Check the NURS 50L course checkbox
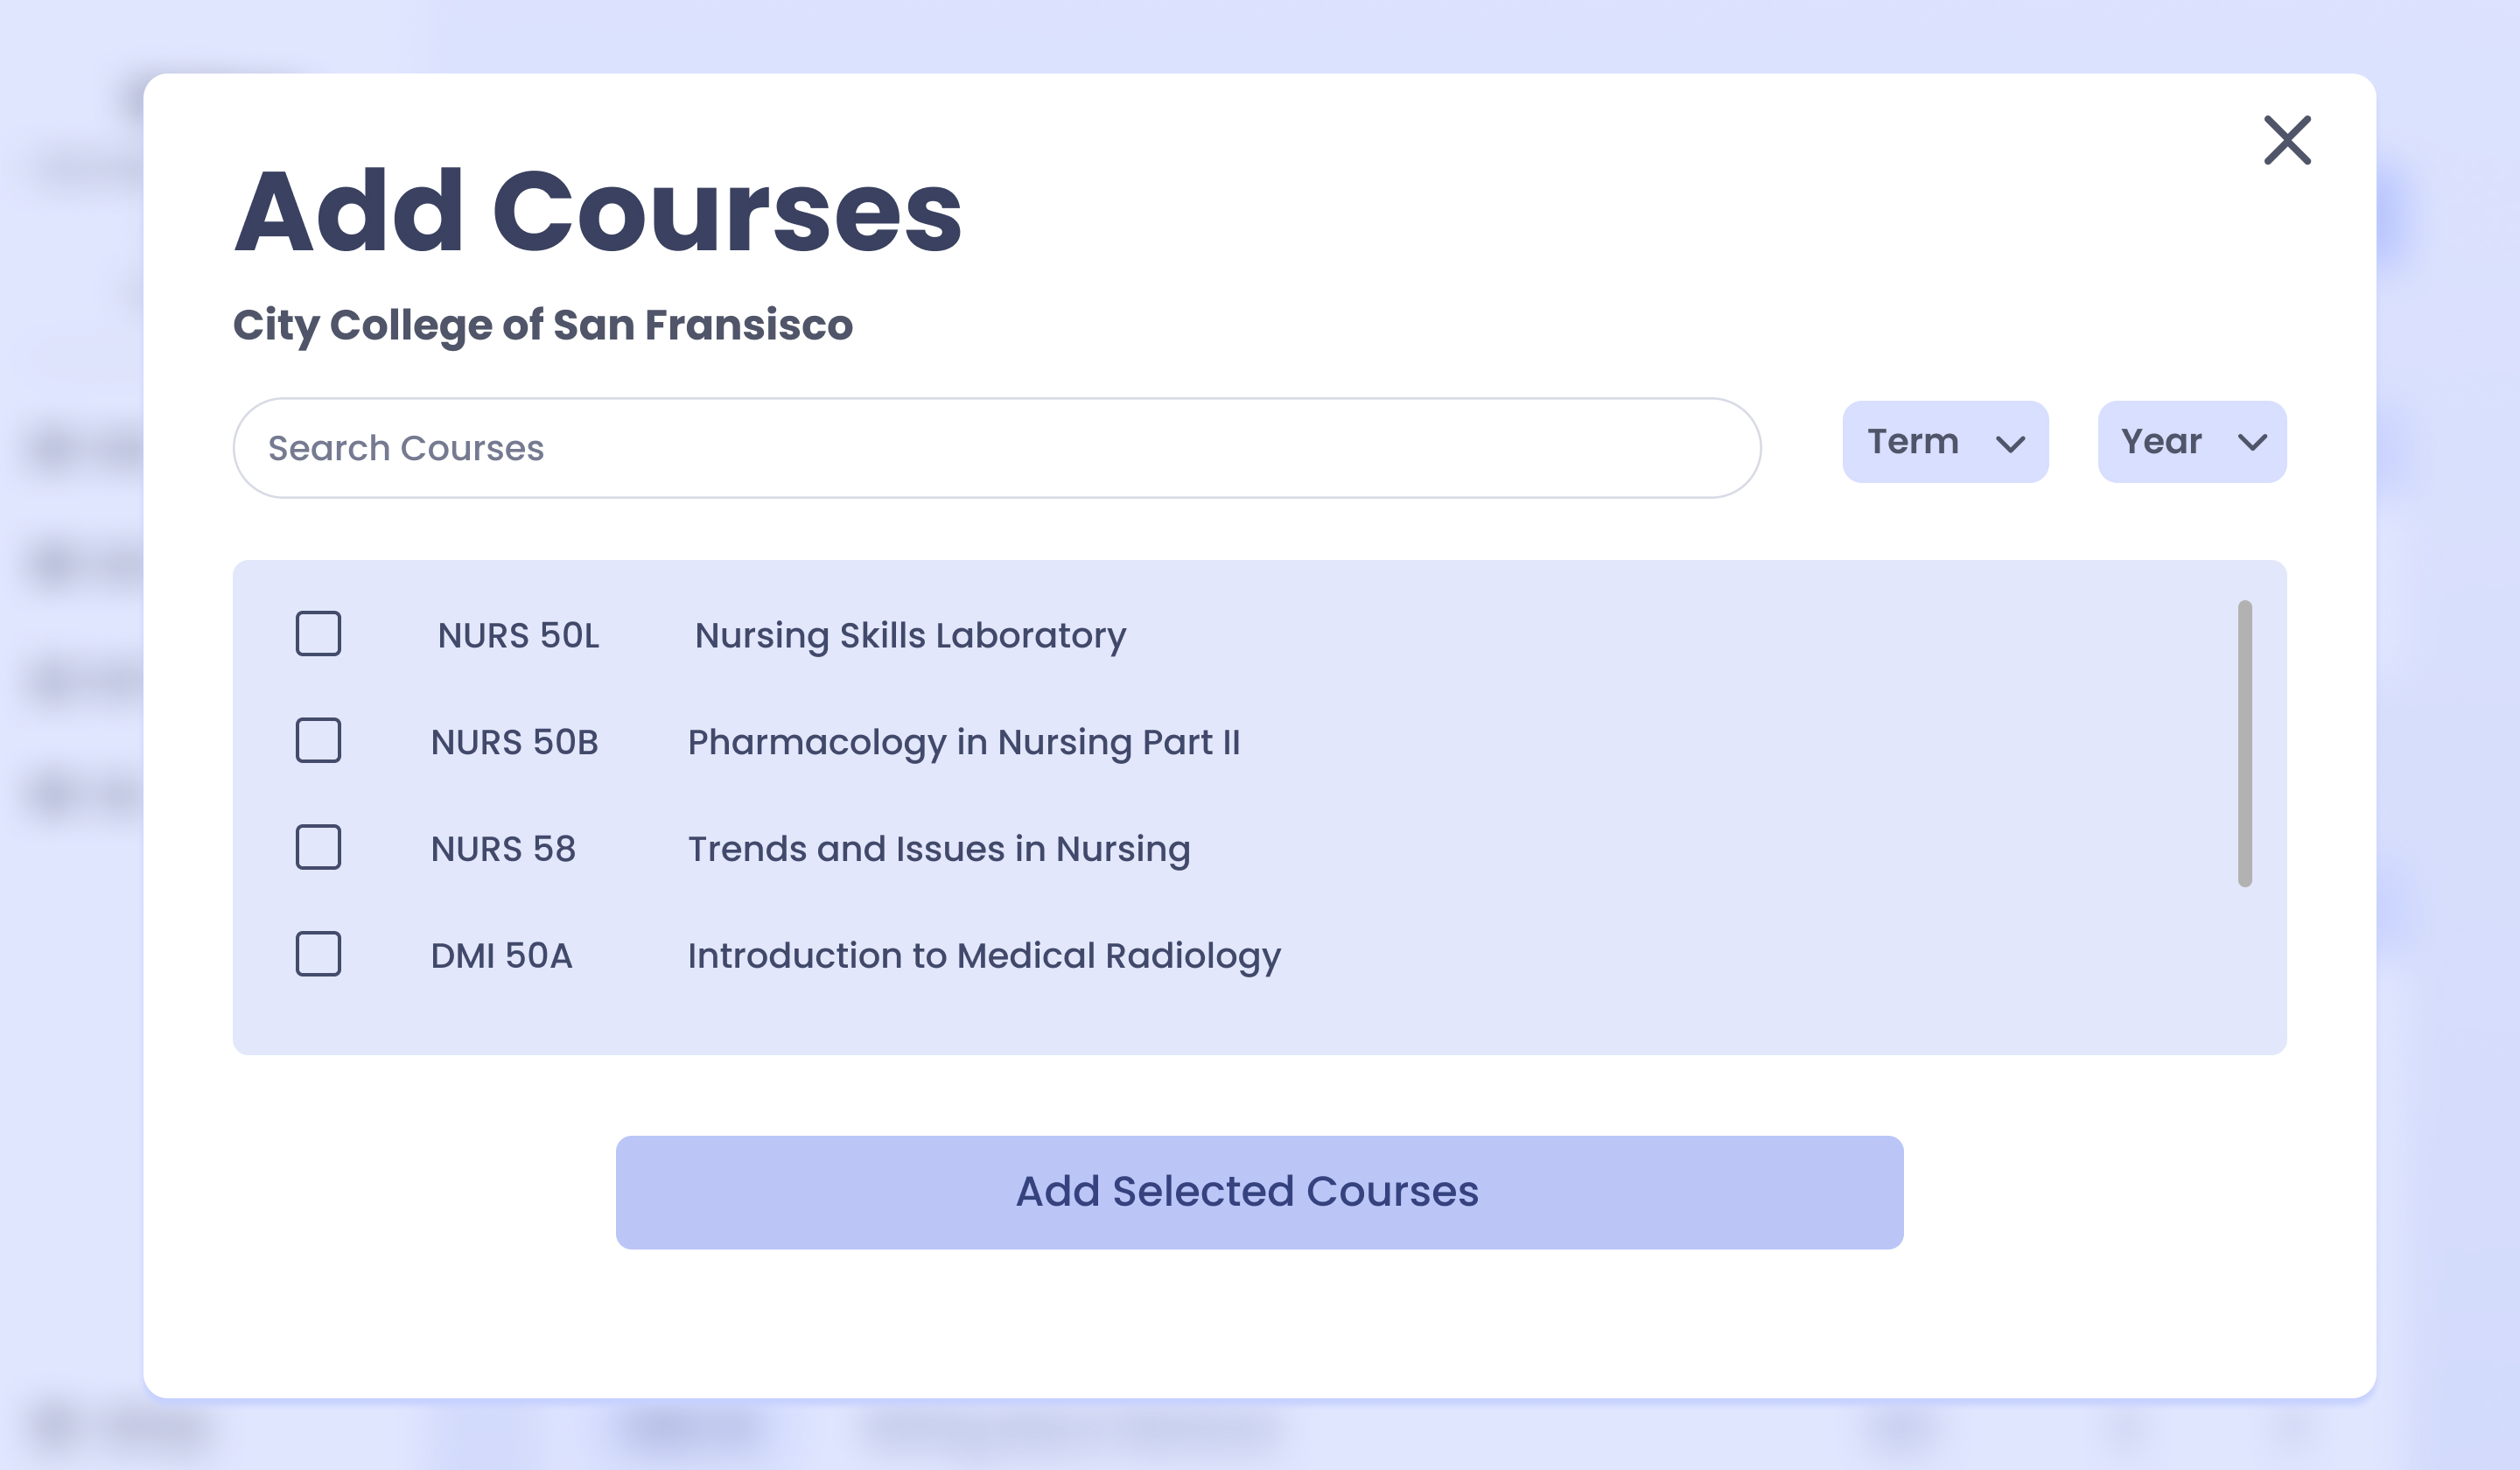The width and height of the screenshot is (2520, 1470). coord(318,634)
